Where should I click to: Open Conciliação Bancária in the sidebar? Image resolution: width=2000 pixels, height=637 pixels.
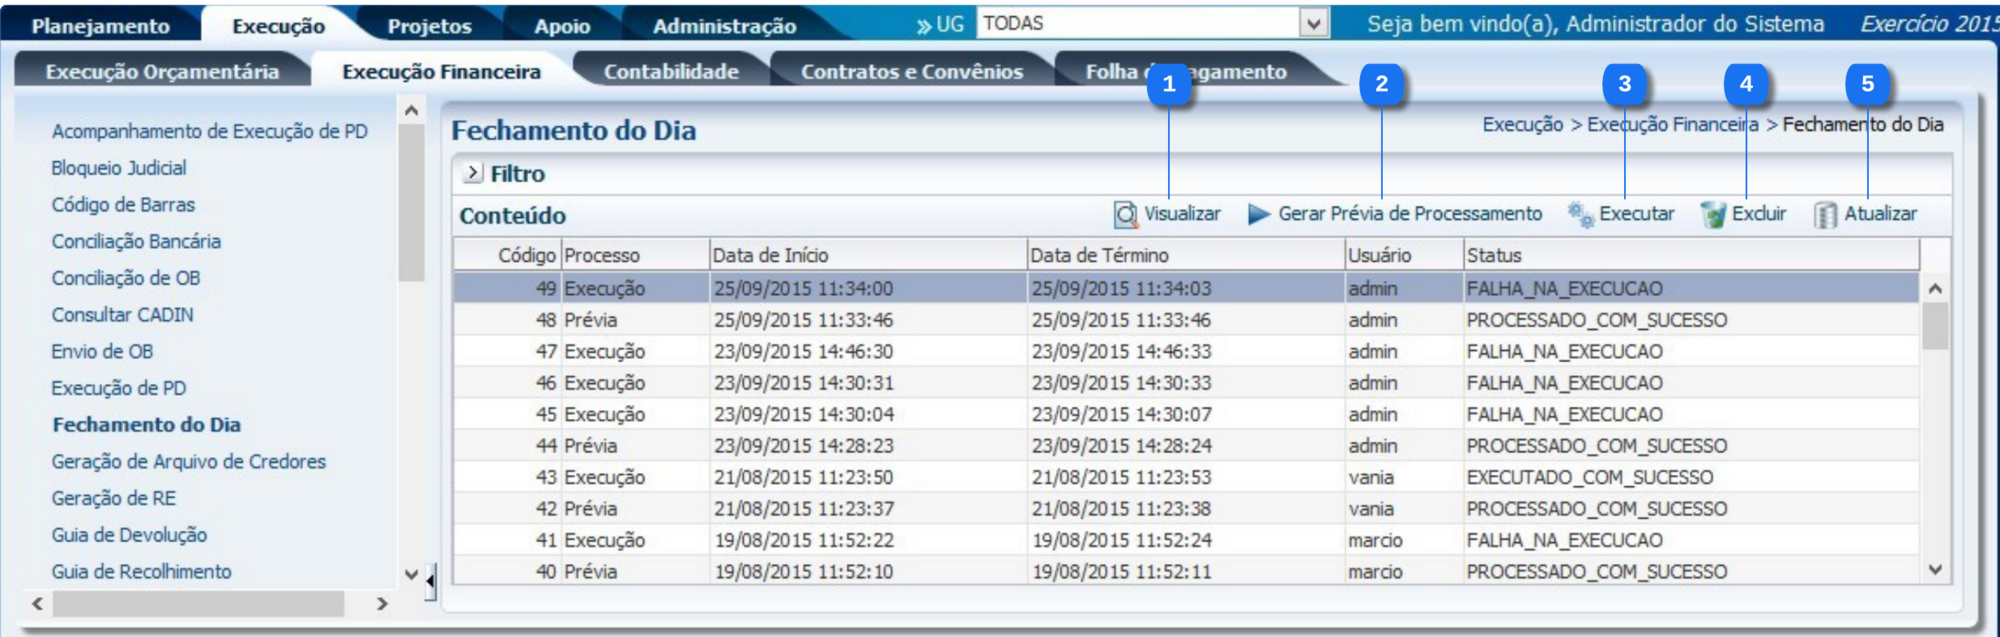pyautogui.click(x=136, y=241)
